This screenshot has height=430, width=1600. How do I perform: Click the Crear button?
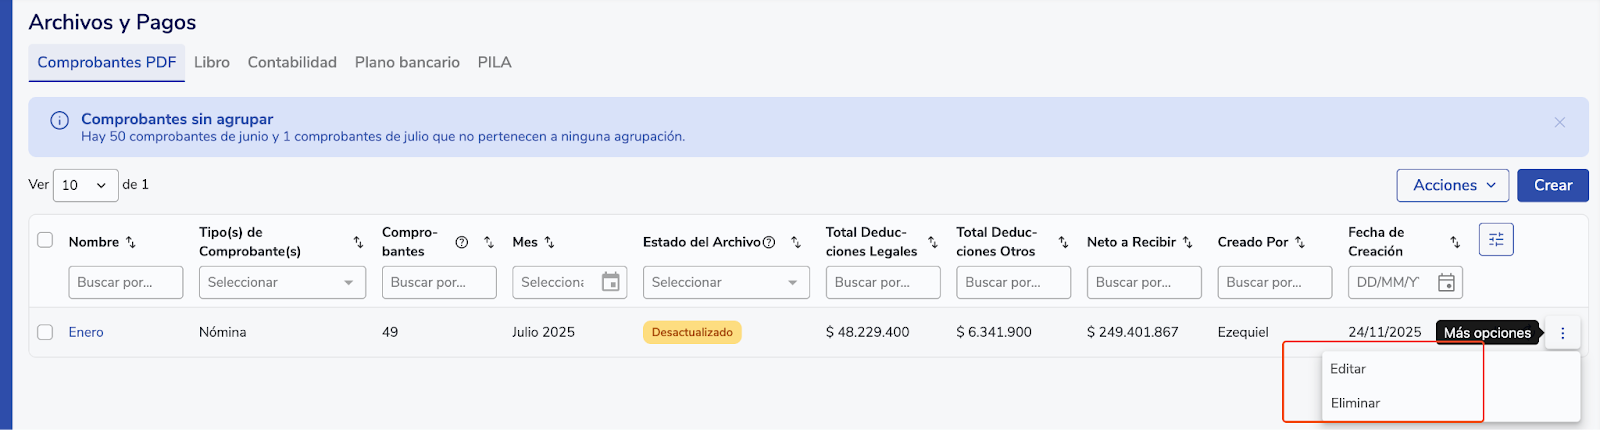[1552, 185]
